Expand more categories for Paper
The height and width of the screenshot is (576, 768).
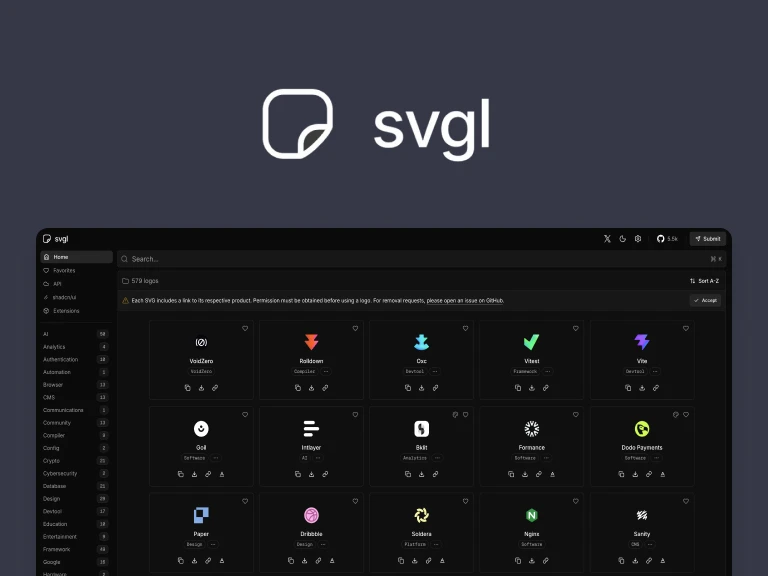pyautogui.click(x=213, y=544)
